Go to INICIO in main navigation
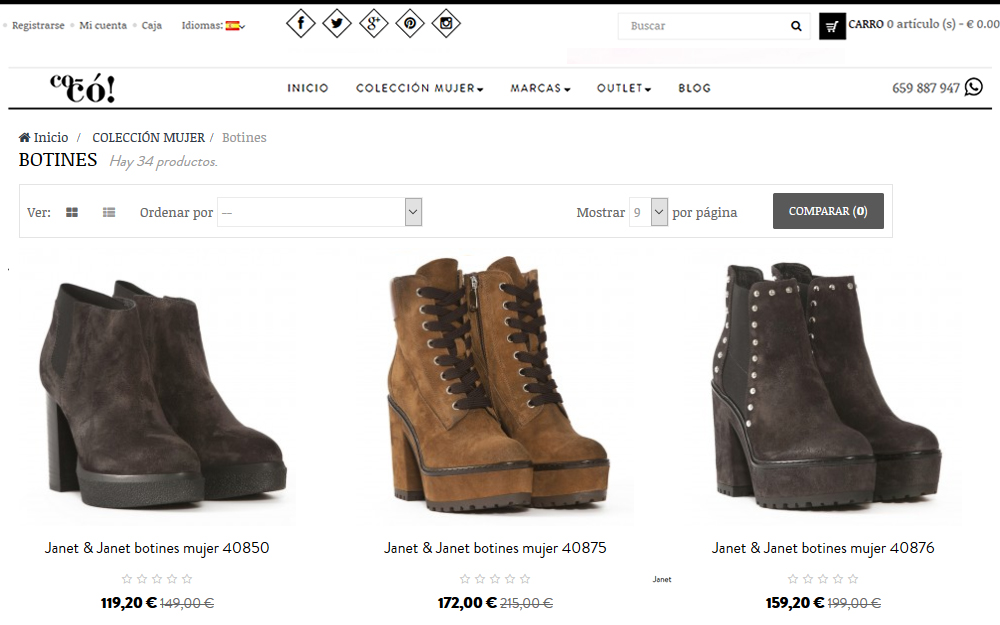Viewport: 1000px width, 625px height. coord(307,88)
